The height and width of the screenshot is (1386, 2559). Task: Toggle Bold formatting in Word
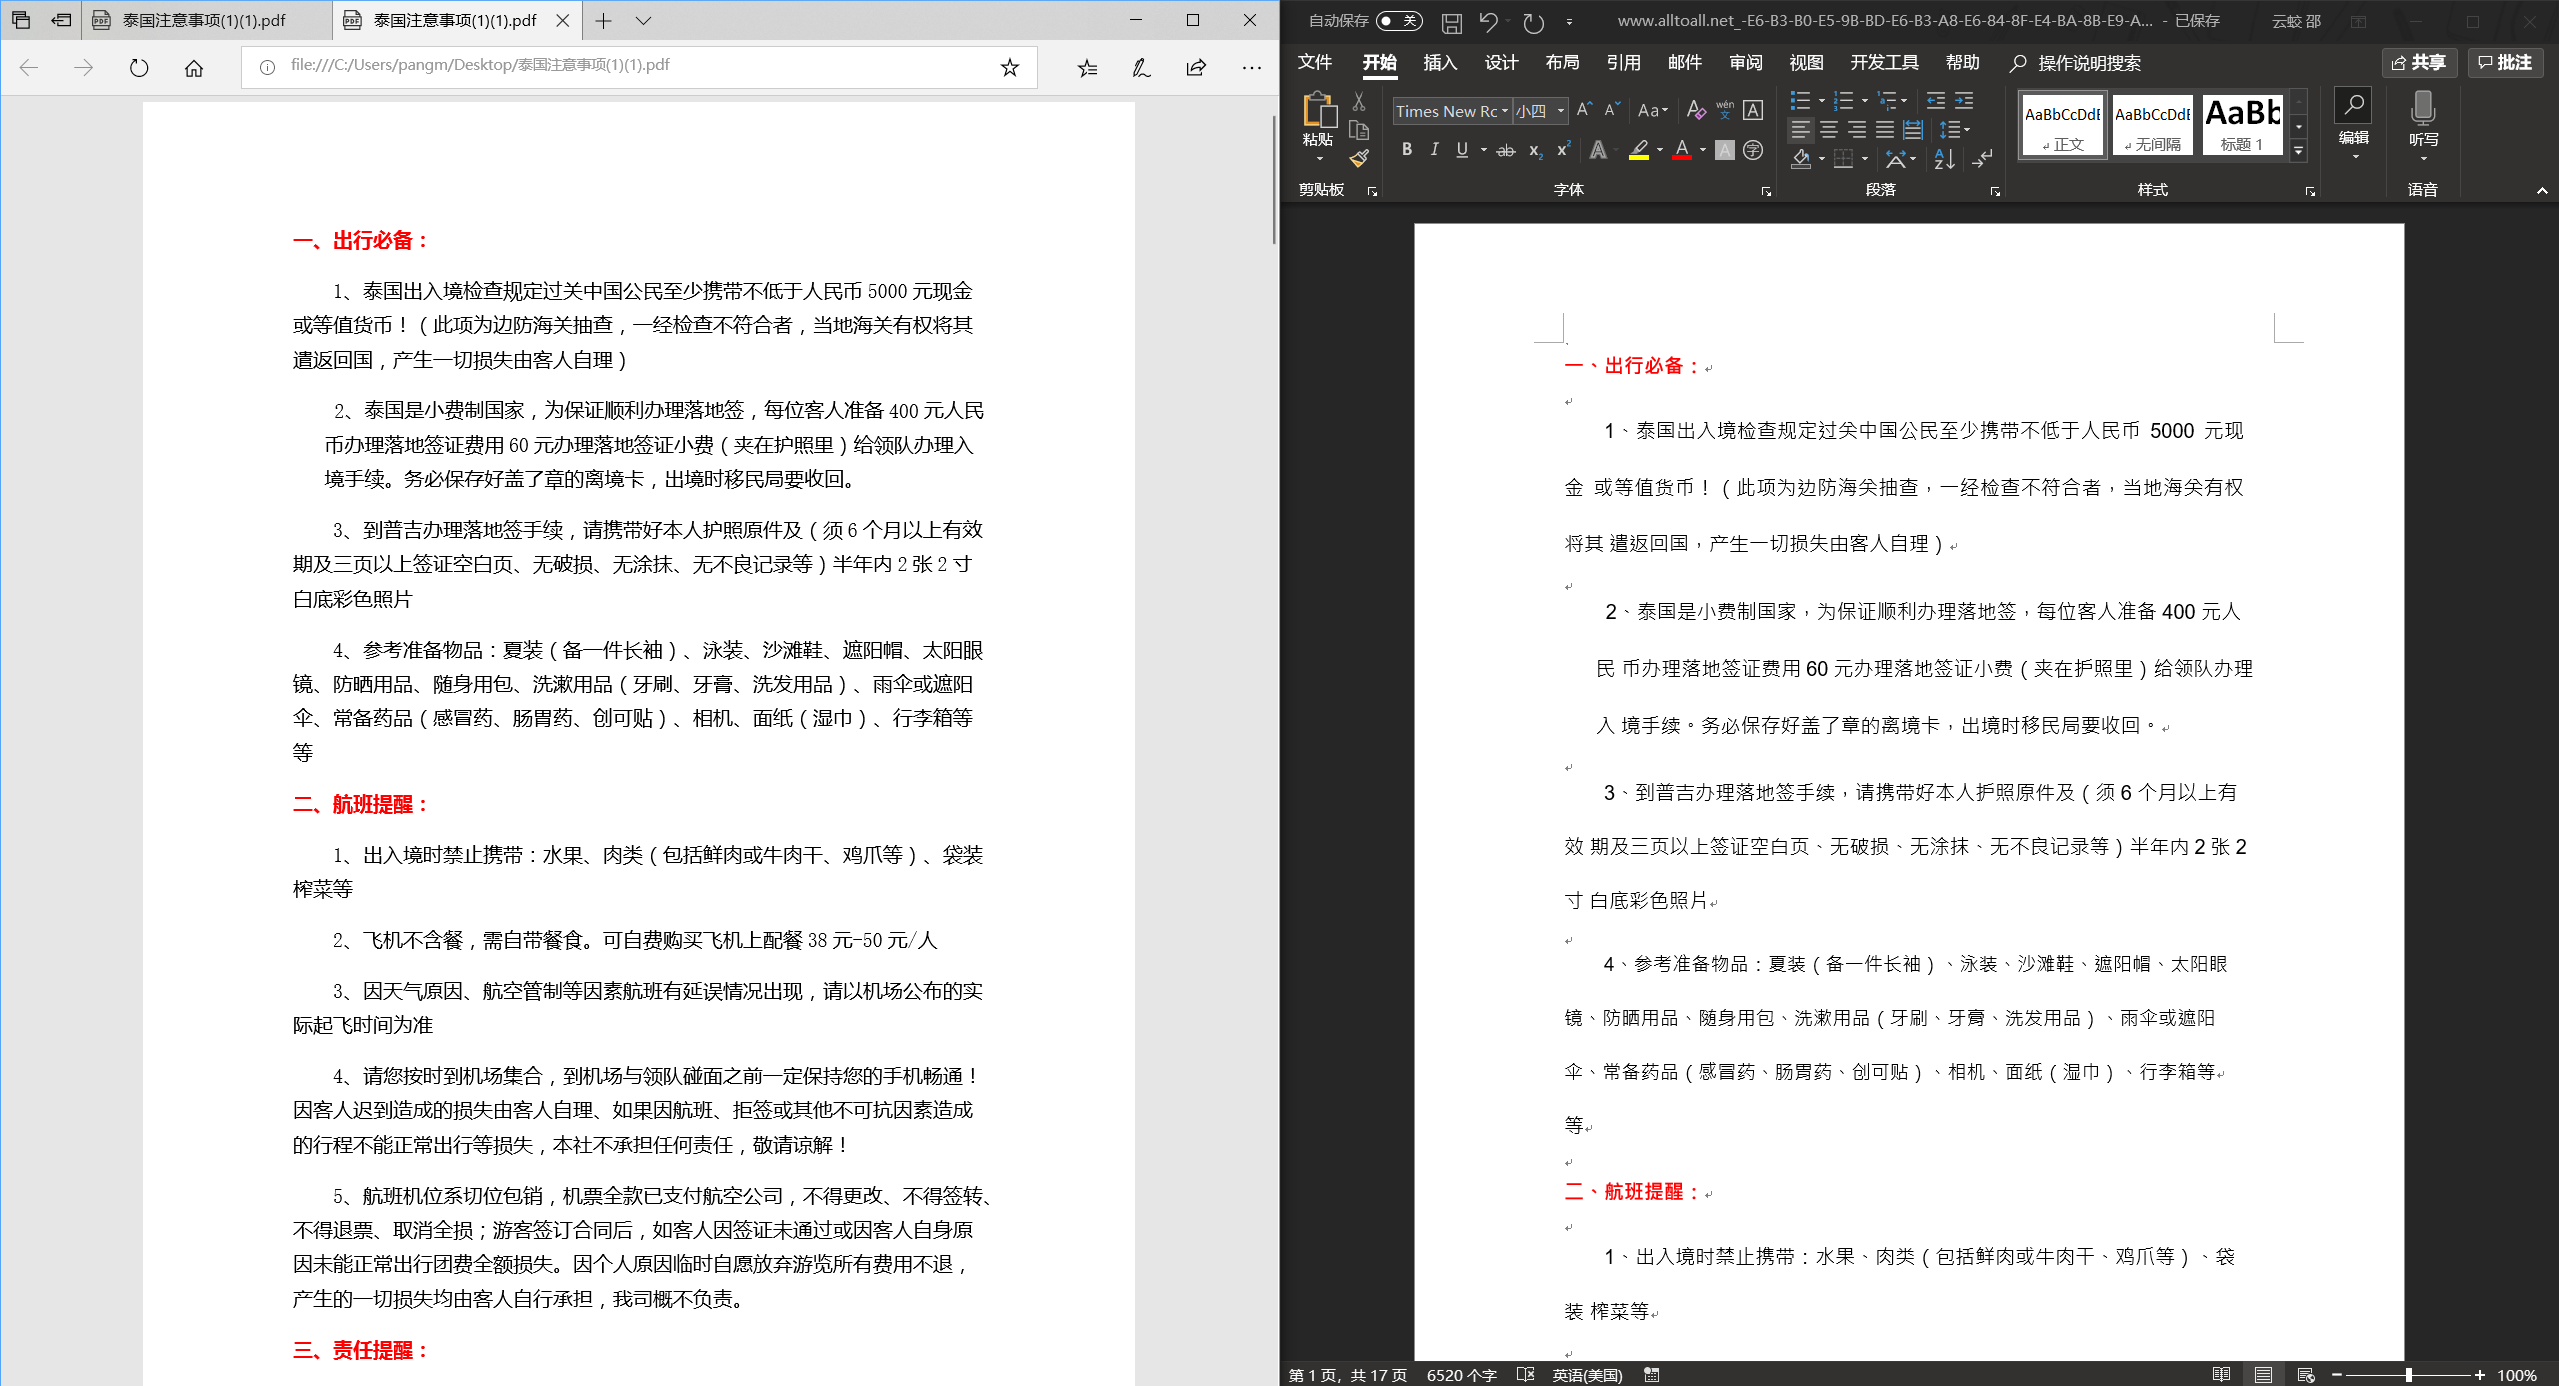point(1407,150)
